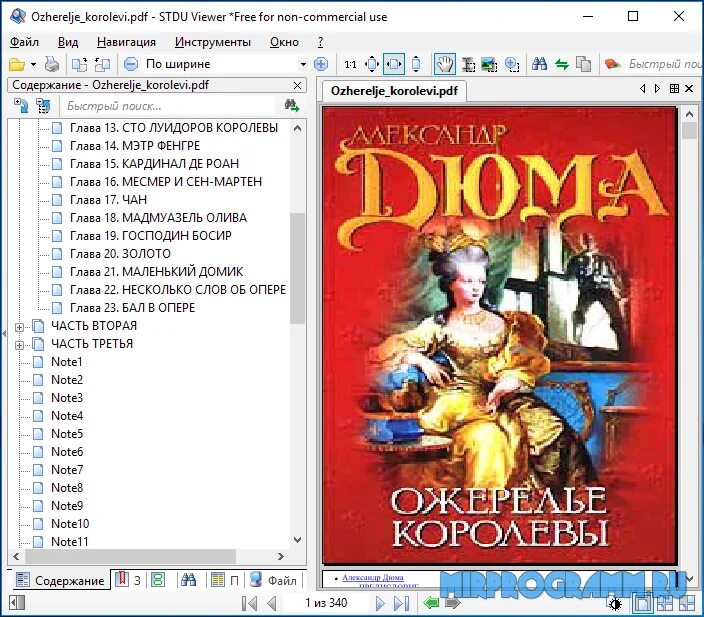
Task: Click the green arrows icon in toolbar
Action: (562, 65)
